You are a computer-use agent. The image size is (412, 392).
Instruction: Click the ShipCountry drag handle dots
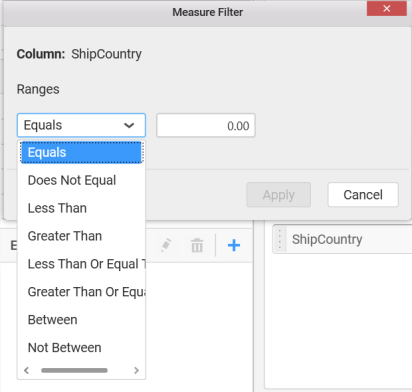tap(280, 239)
